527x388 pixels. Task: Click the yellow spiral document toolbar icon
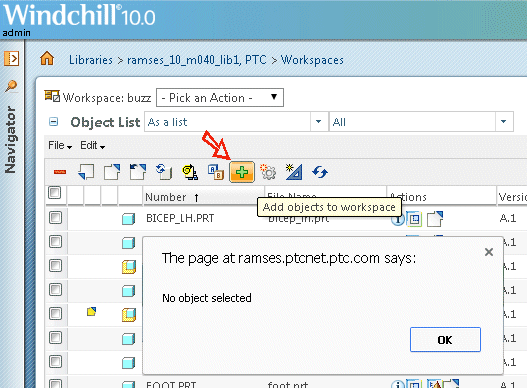(190, 172)
